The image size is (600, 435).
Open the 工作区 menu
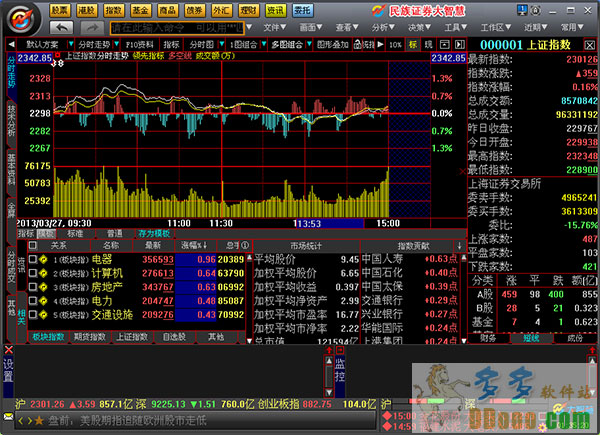pos(496,28)
